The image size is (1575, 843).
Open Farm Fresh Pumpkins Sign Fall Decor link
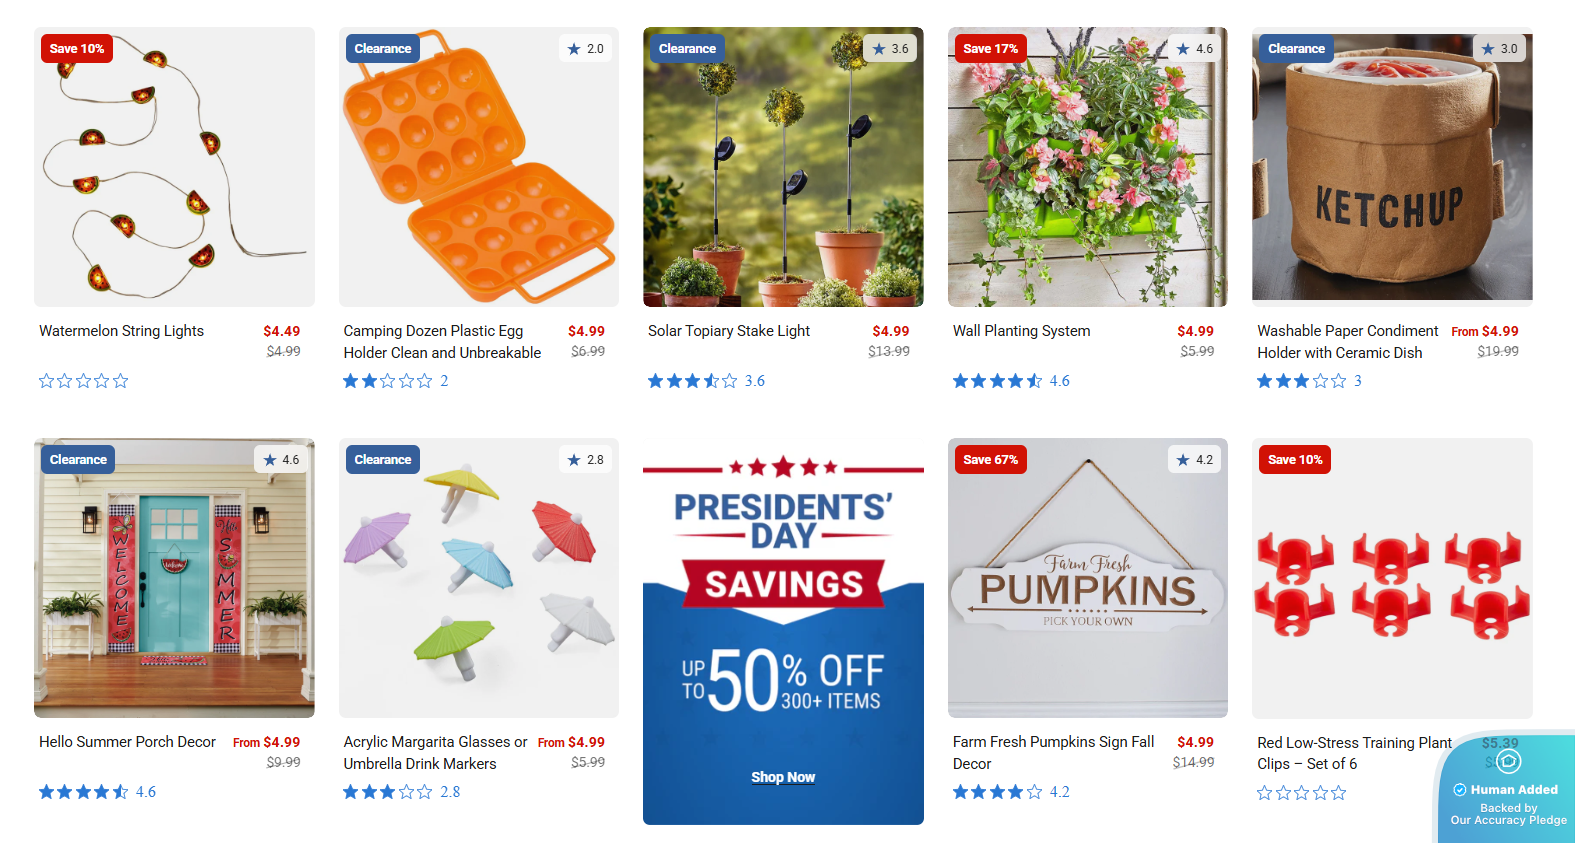1053,753
